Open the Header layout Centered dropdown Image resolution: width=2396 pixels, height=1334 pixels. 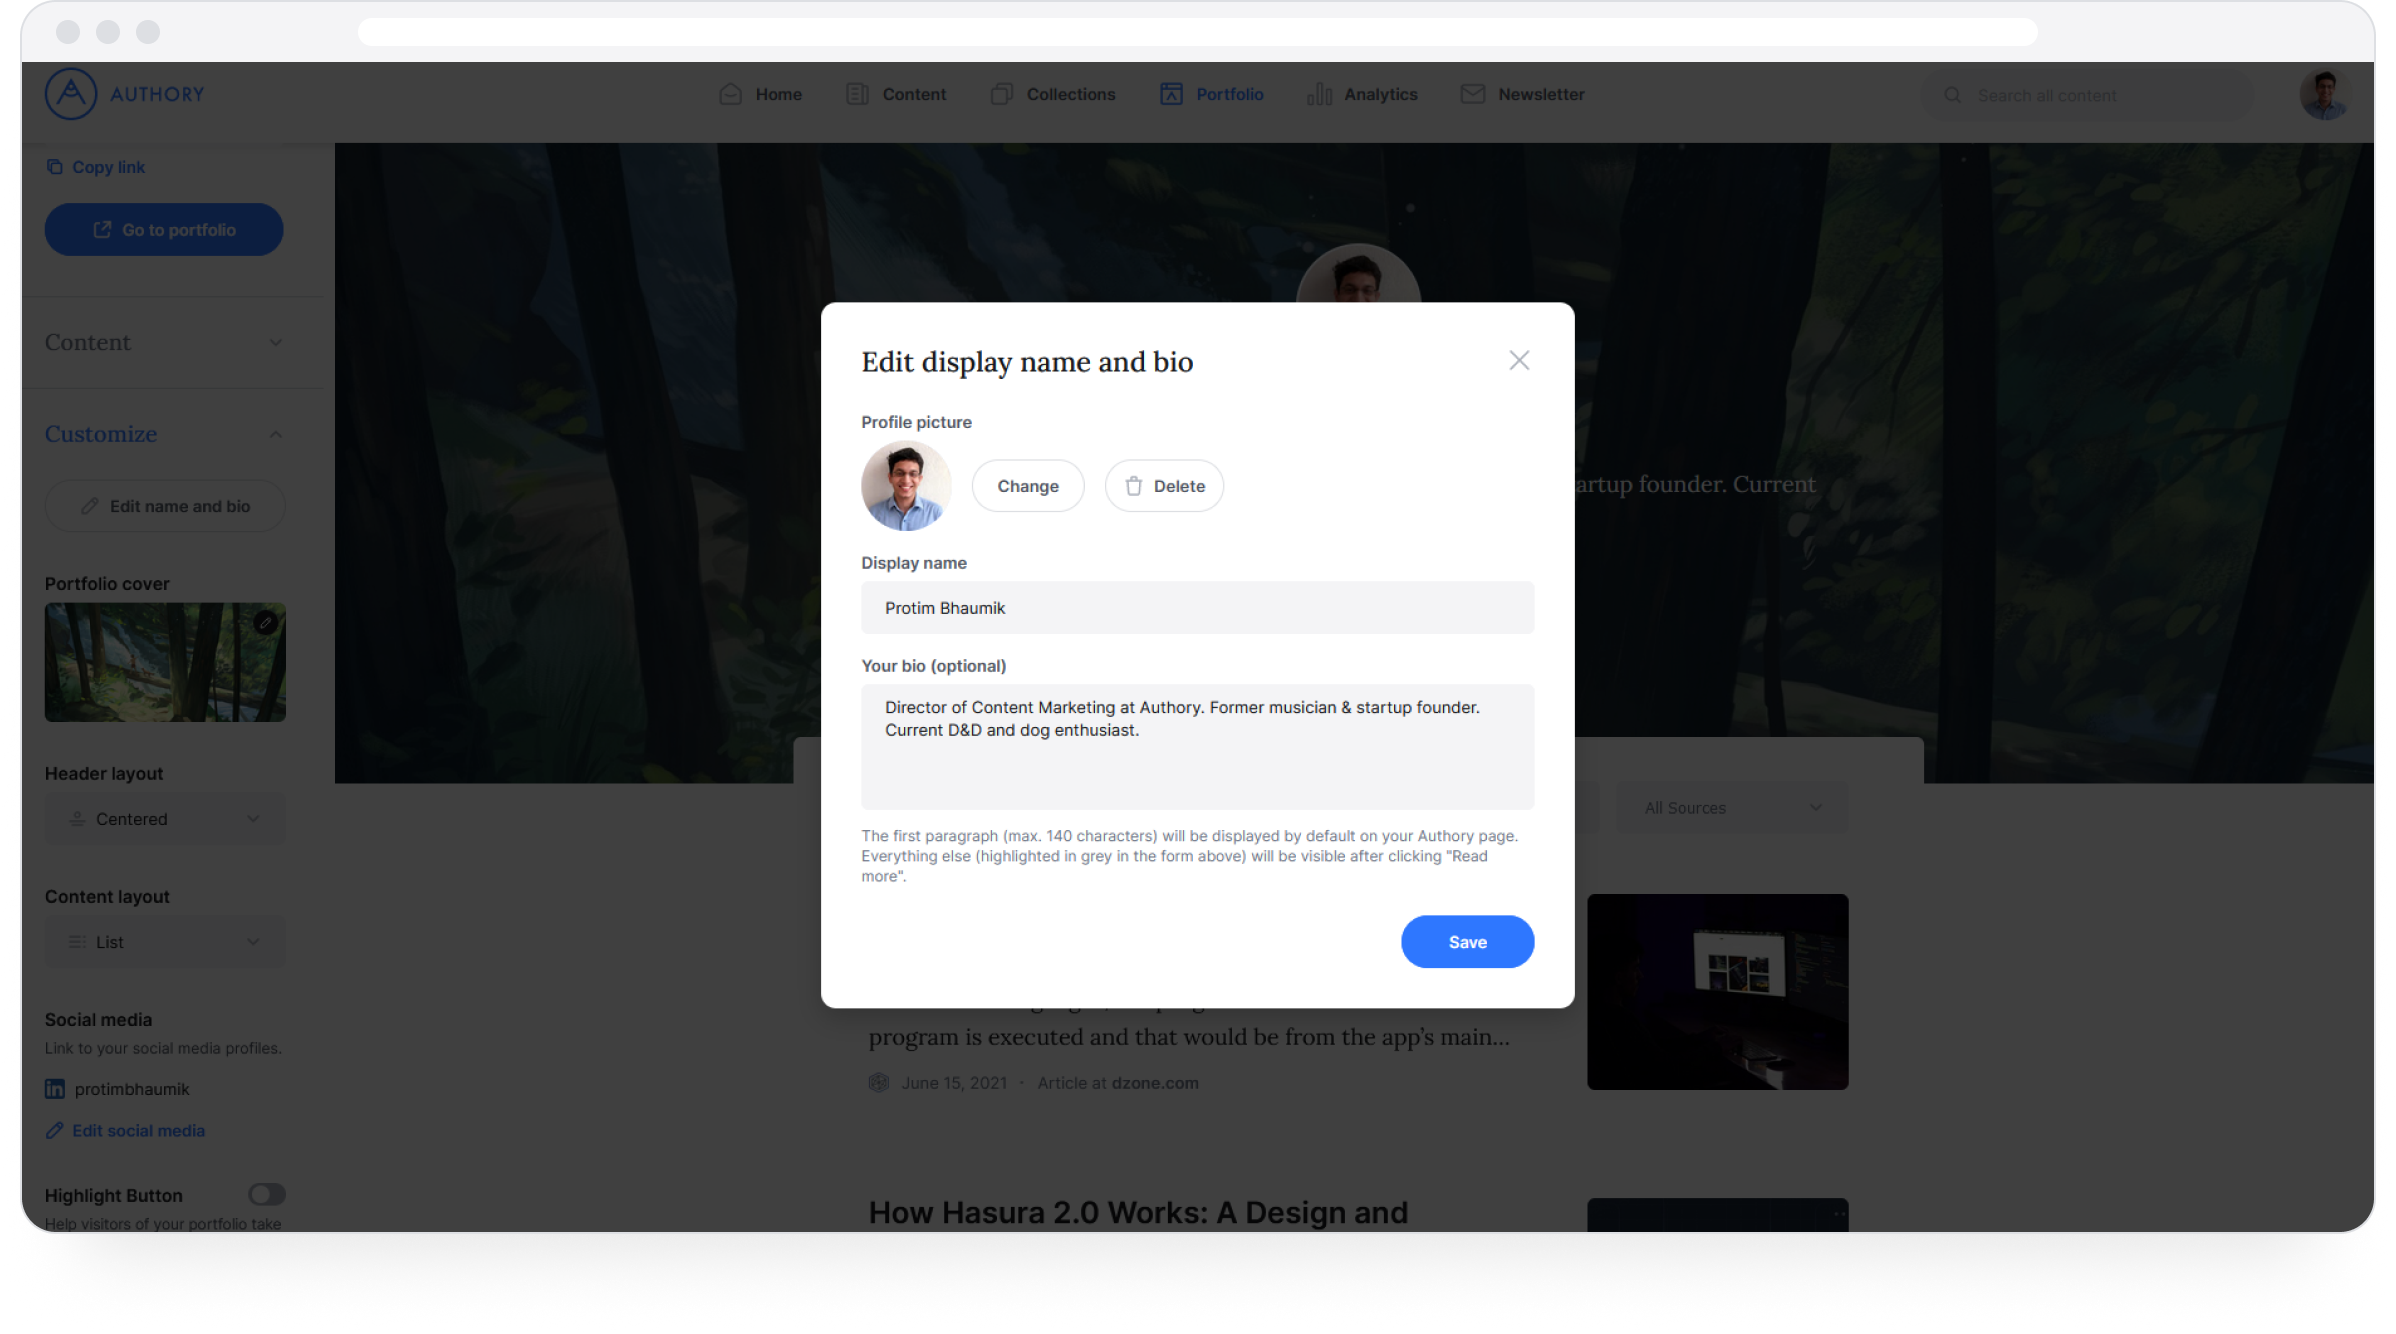point(165,819)
